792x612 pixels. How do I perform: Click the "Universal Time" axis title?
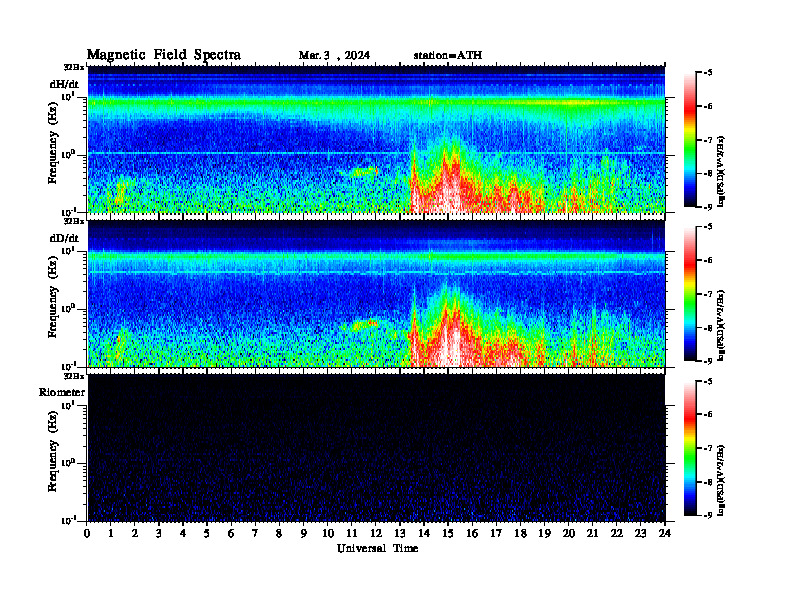pos(377,548)
